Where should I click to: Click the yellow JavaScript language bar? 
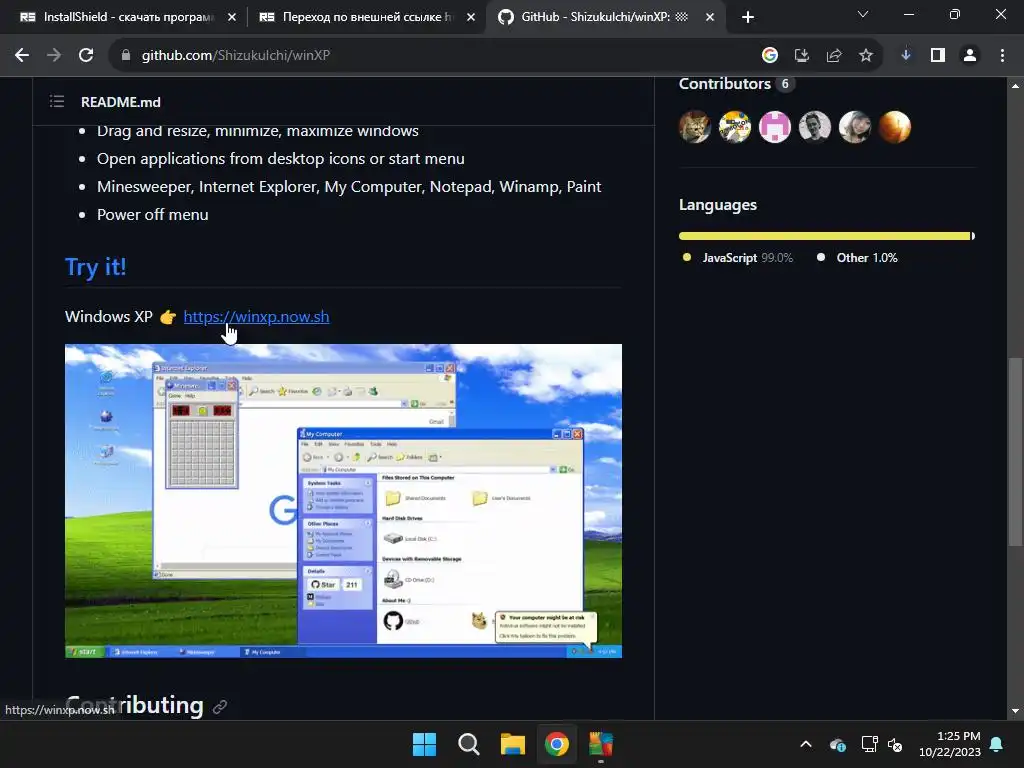point(824,236)
